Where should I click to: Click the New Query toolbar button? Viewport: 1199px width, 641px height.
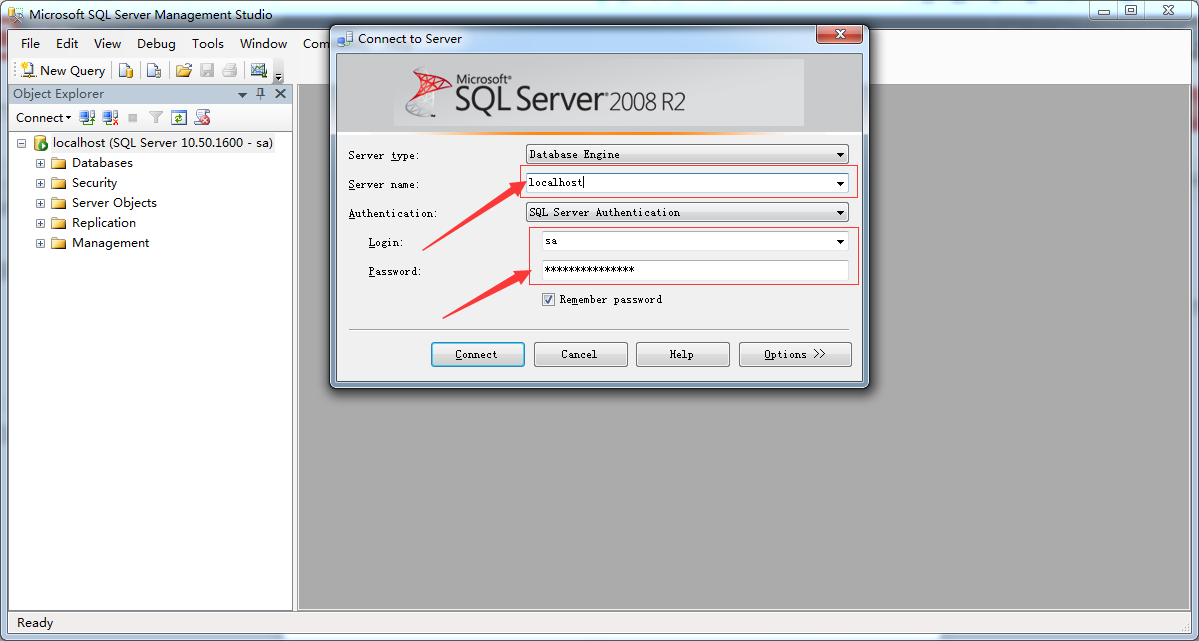coord(63,70)
